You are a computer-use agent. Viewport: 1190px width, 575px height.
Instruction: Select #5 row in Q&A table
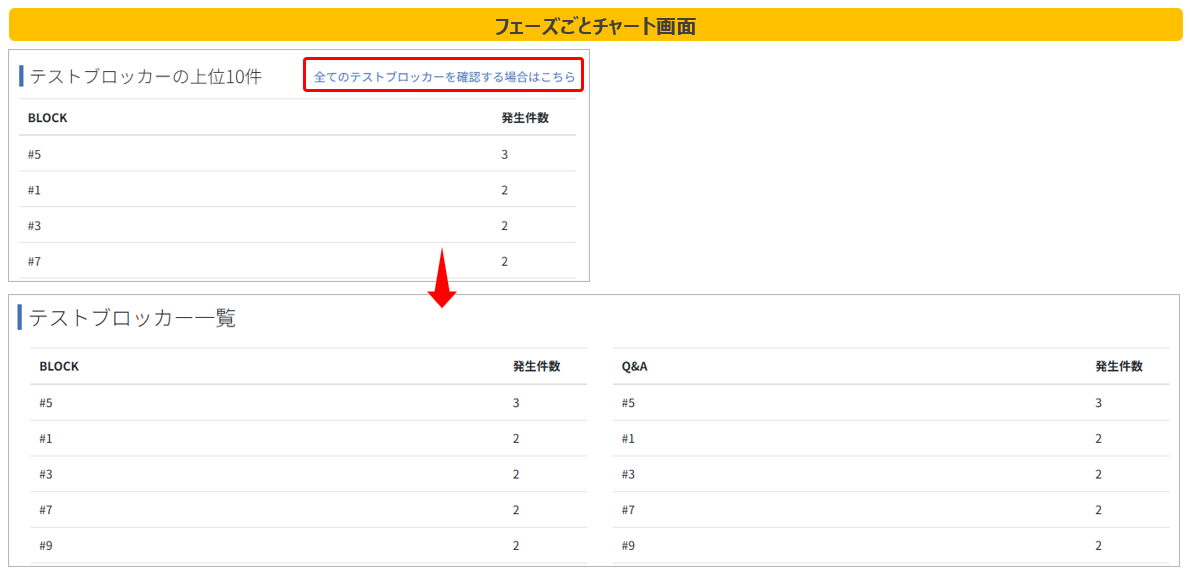[x=891, y=403]
